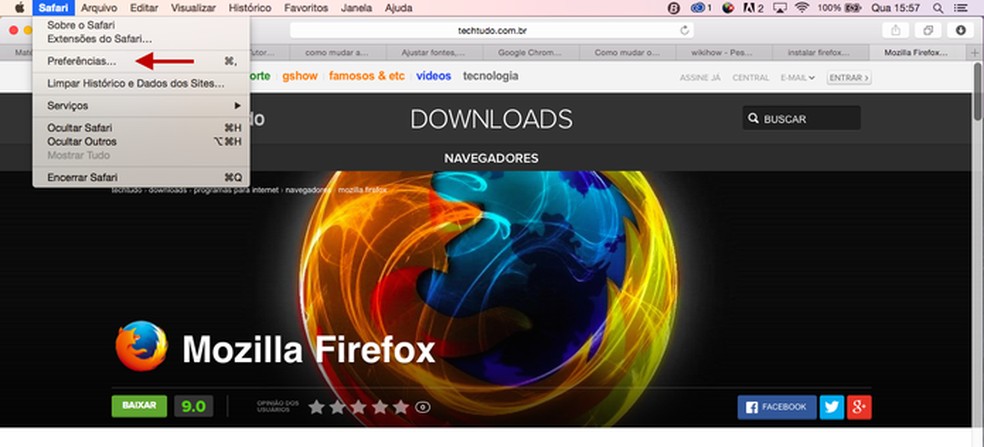Open Extensões do Safari…

[x=141, y=39]
